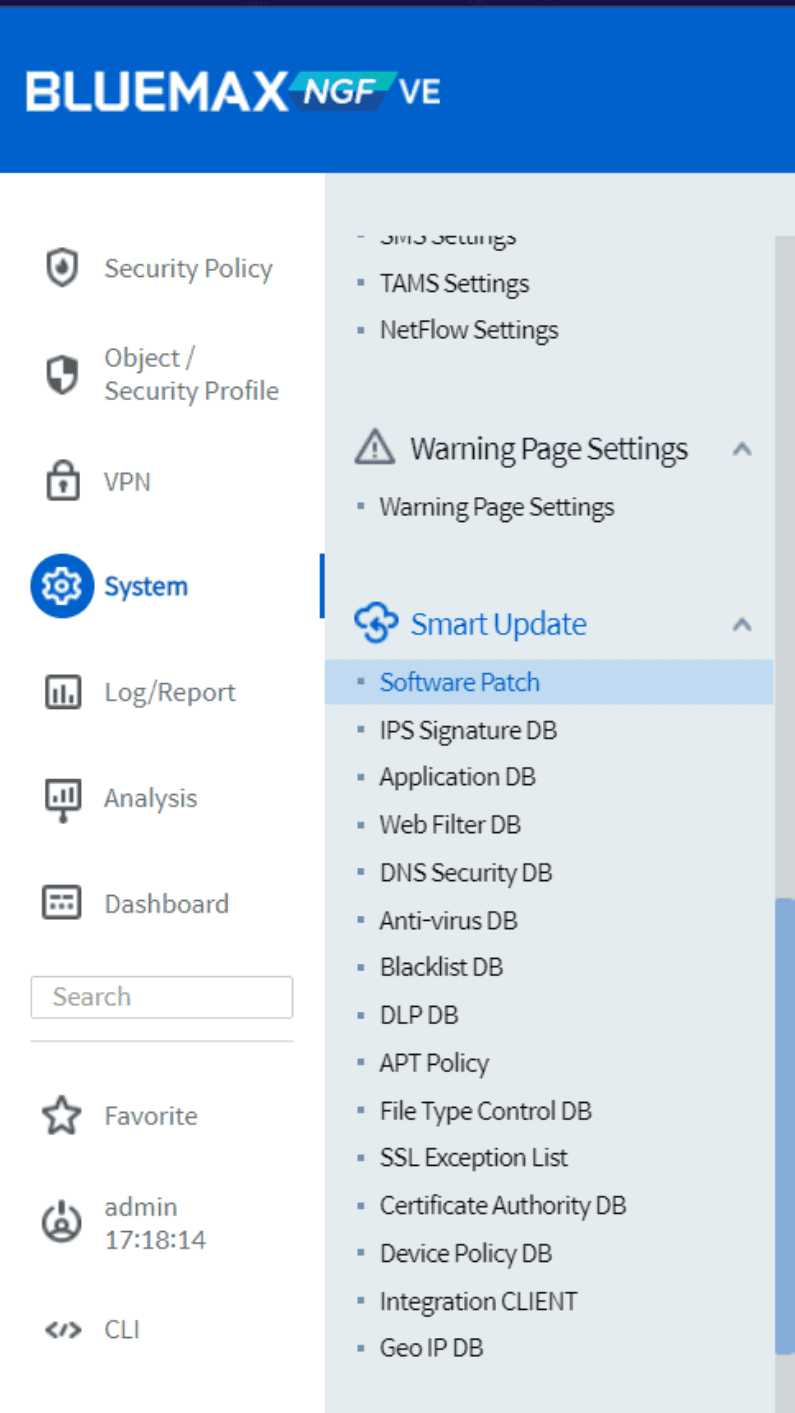Collapse the Smart Update section chevron
Viewport: 795px width, 1413px height.
[x=742, y=625]
